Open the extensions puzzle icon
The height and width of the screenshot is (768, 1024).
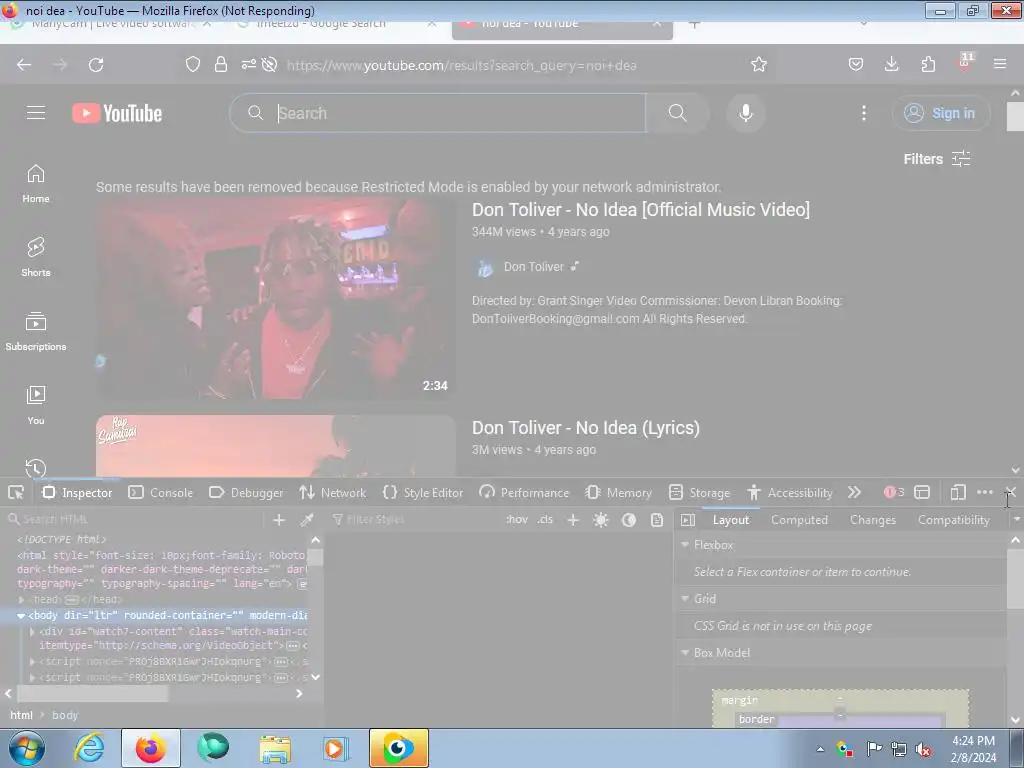[928, 64]
